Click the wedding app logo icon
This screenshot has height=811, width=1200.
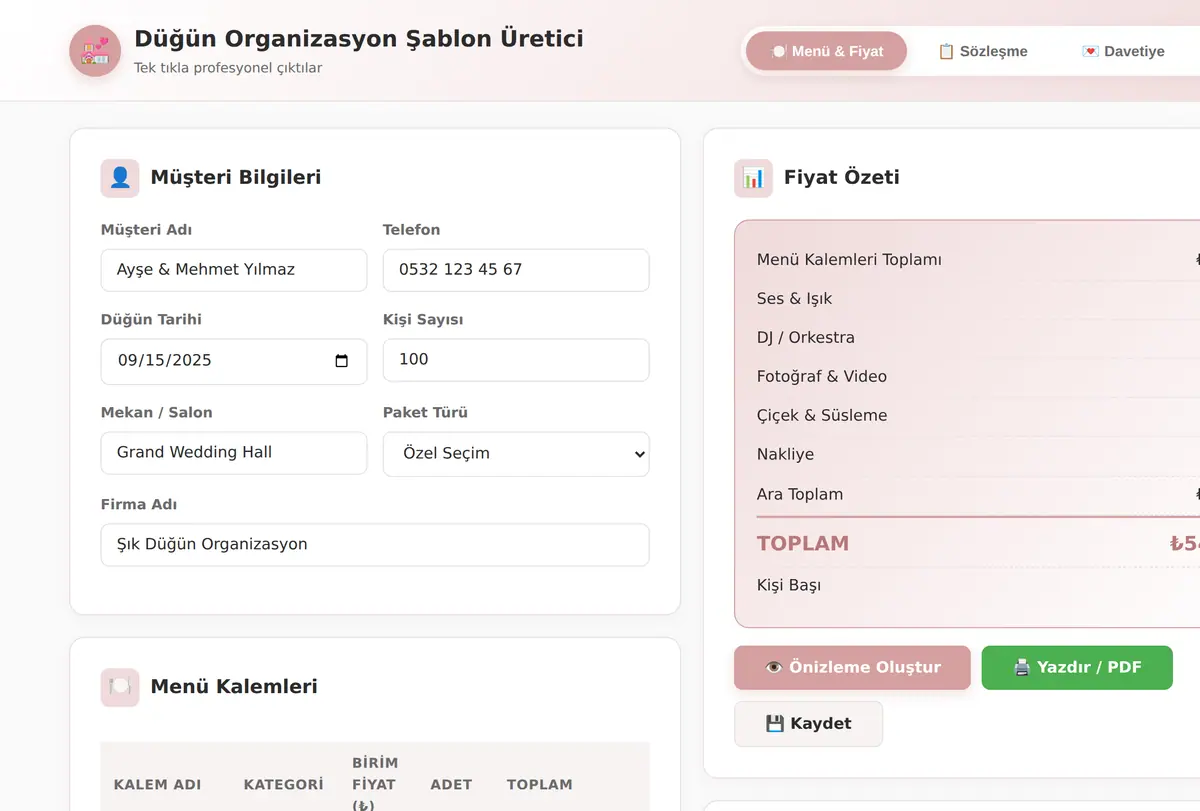click(x=95, y=51)
